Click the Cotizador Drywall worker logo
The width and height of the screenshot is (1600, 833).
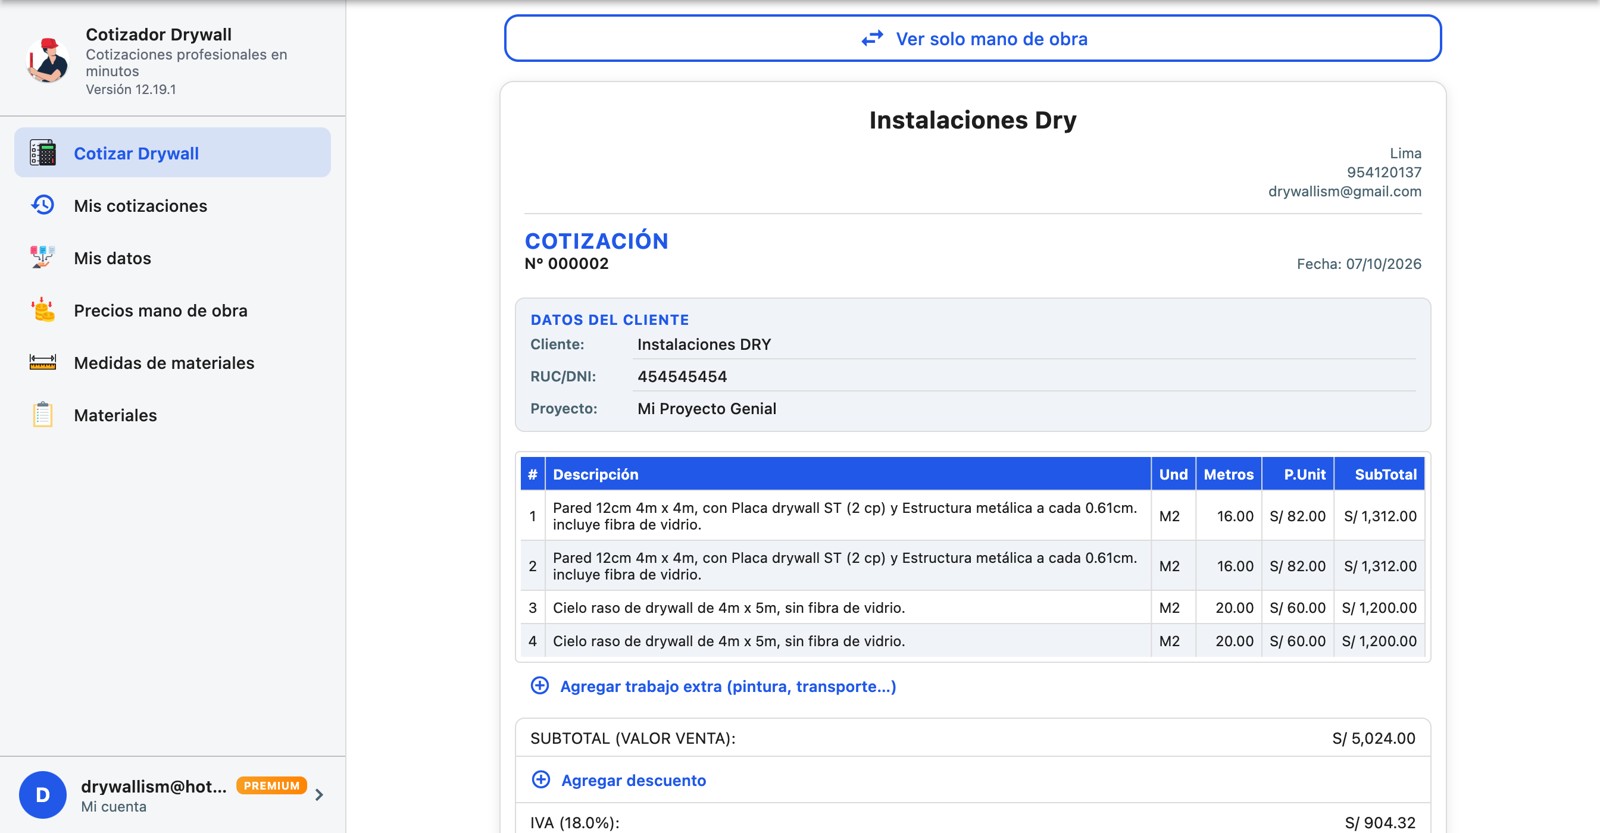[x=47, y=60]
